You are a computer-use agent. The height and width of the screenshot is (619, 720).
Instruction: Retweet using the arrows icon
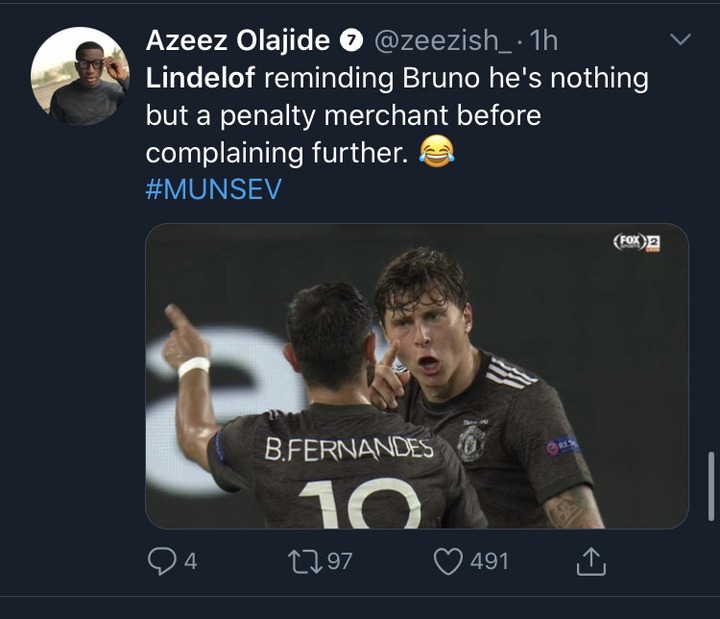[304, 562]
